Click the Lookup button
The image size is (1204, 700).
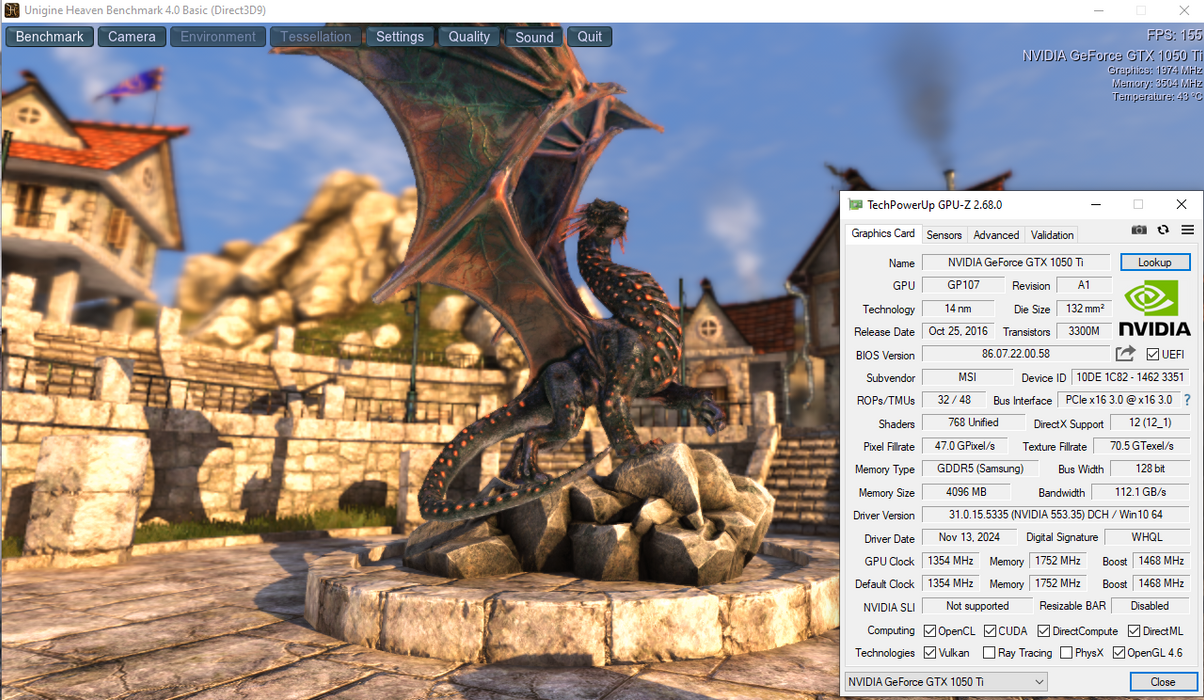(1155, 262)
